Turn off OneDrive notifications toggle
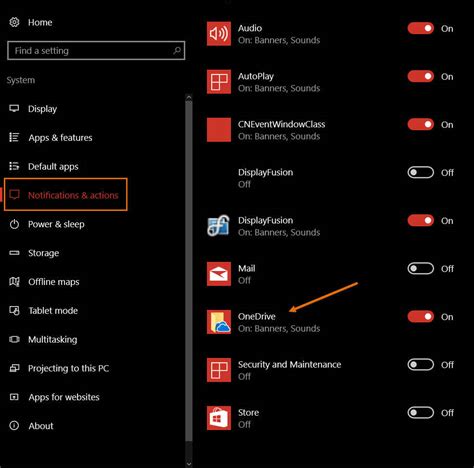The height and width of the screenshot is (468, 474). [x=421, y=316]
